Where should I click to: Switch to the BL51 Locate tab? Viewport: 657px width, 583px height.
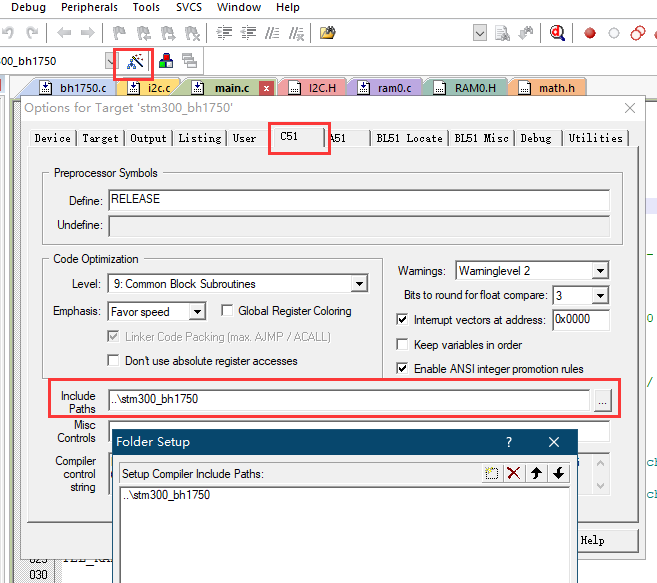click(x=409, y=138)
